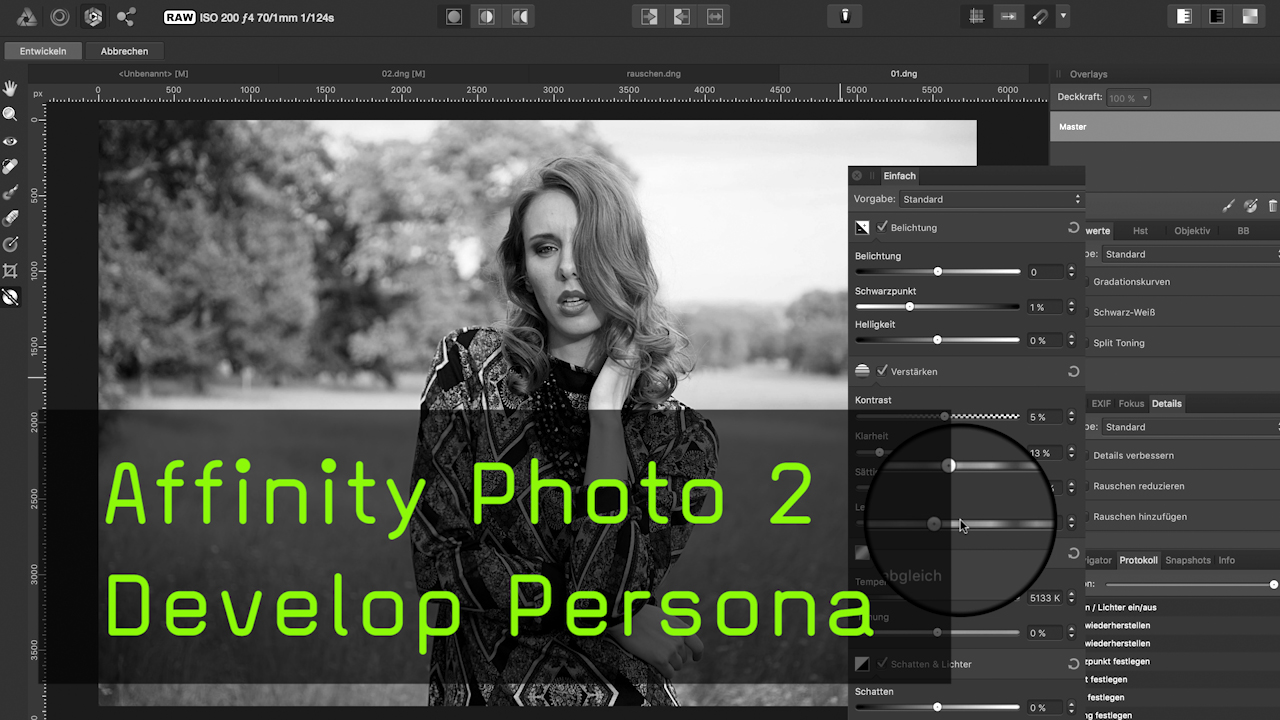
Task: Enable Rauschen hinzufügen checkbox
Action: click(x=1087, y=517)
